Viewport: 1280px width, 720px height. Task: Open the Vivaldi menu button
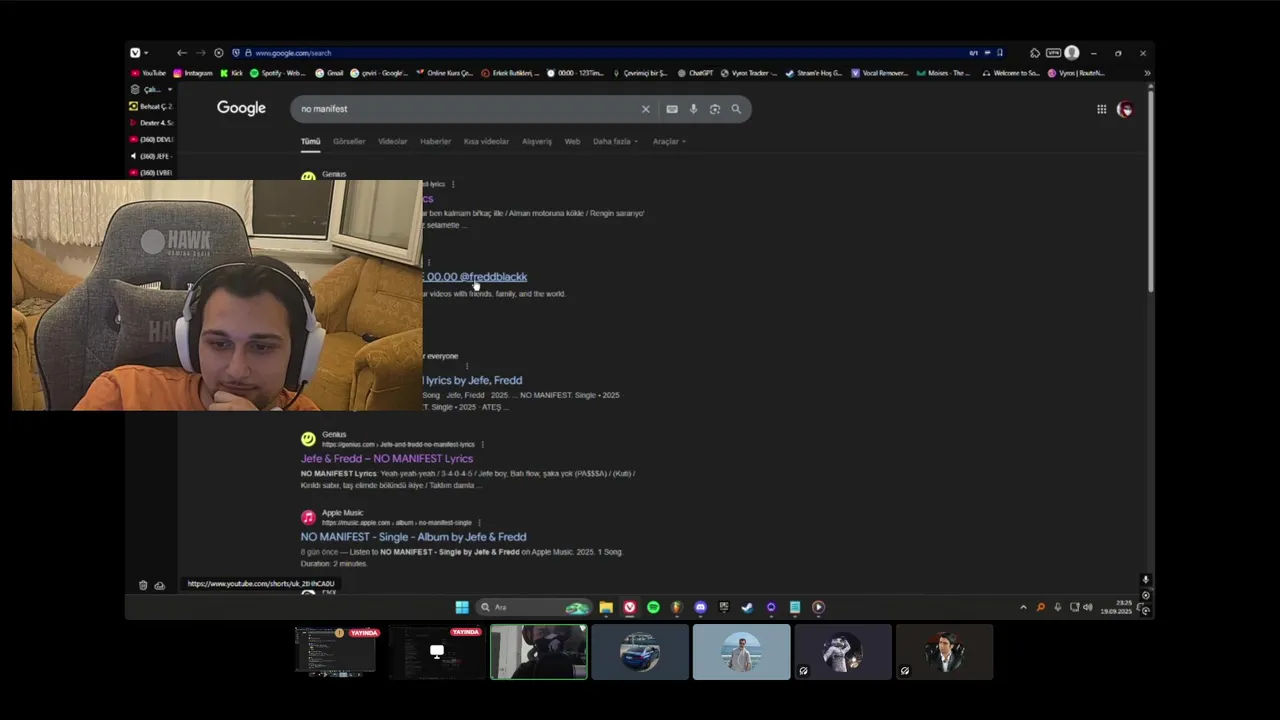pos(135,53)
